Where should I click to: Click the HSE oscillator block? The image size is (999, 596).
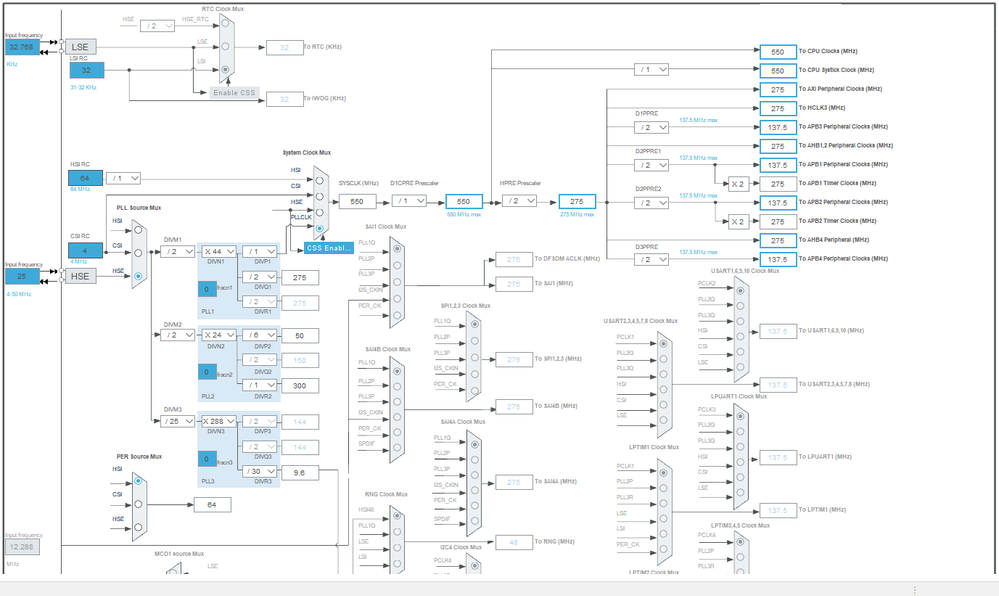coord(80,276)
